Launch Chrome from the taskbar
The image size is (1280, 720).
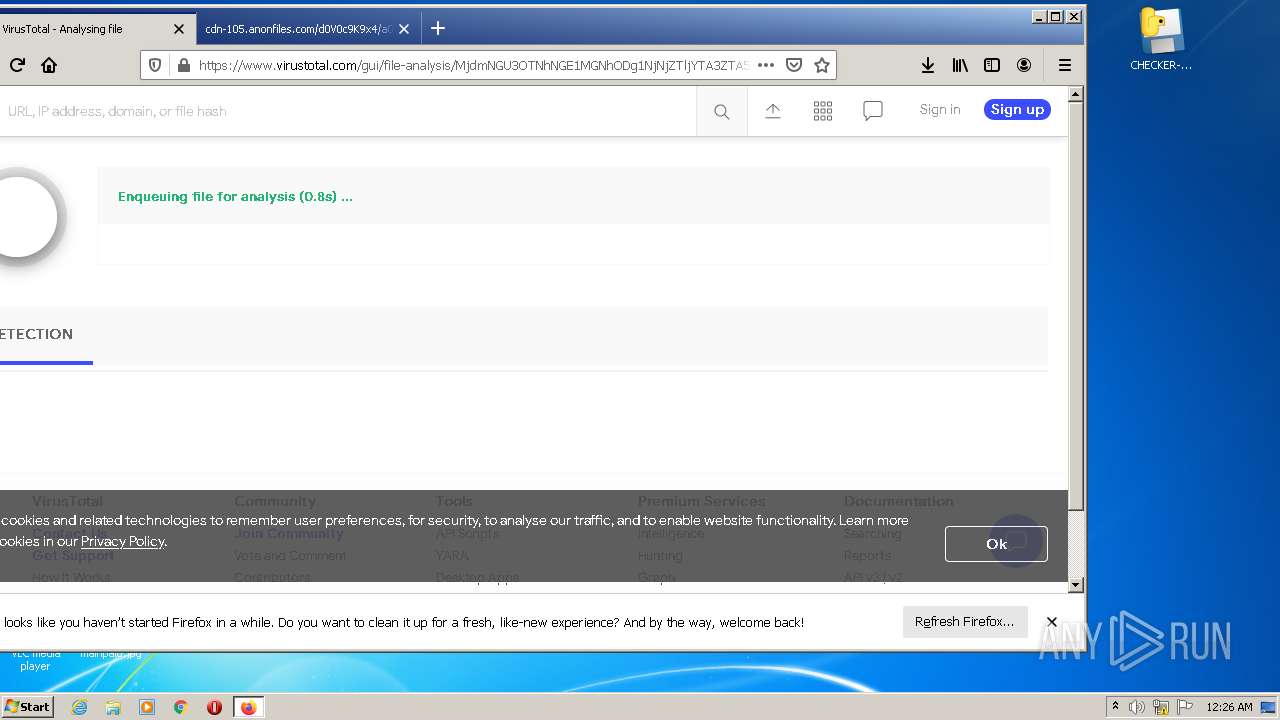(181, 707)
